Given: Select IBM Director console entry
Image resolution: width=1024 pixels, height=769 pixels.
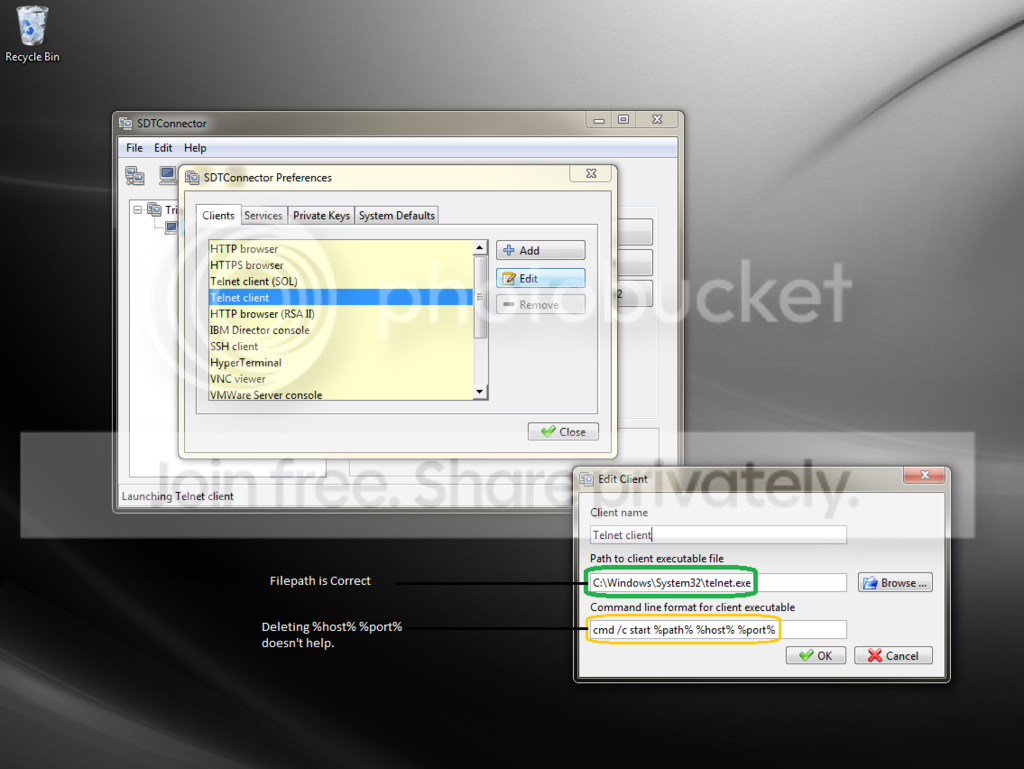Looking at the screenshot, I should click(340, 330).
